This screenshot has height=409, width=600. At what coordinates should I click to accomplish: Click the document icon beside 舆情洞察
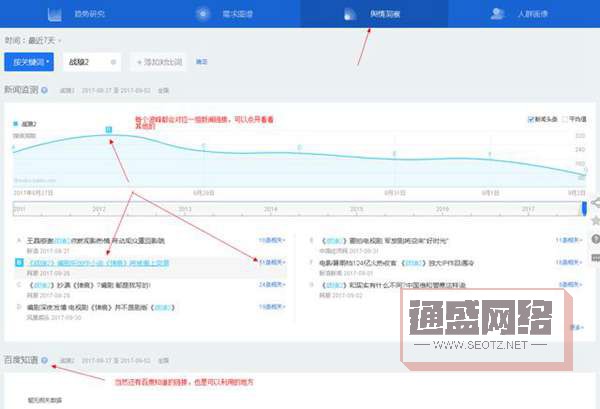point(350,15)
